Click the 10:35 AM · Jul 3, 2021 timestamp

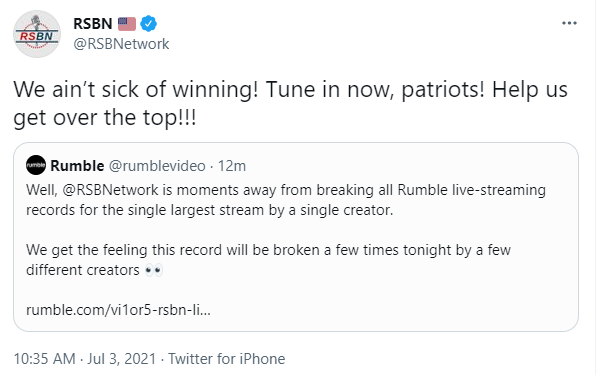(x=84, y=359)
